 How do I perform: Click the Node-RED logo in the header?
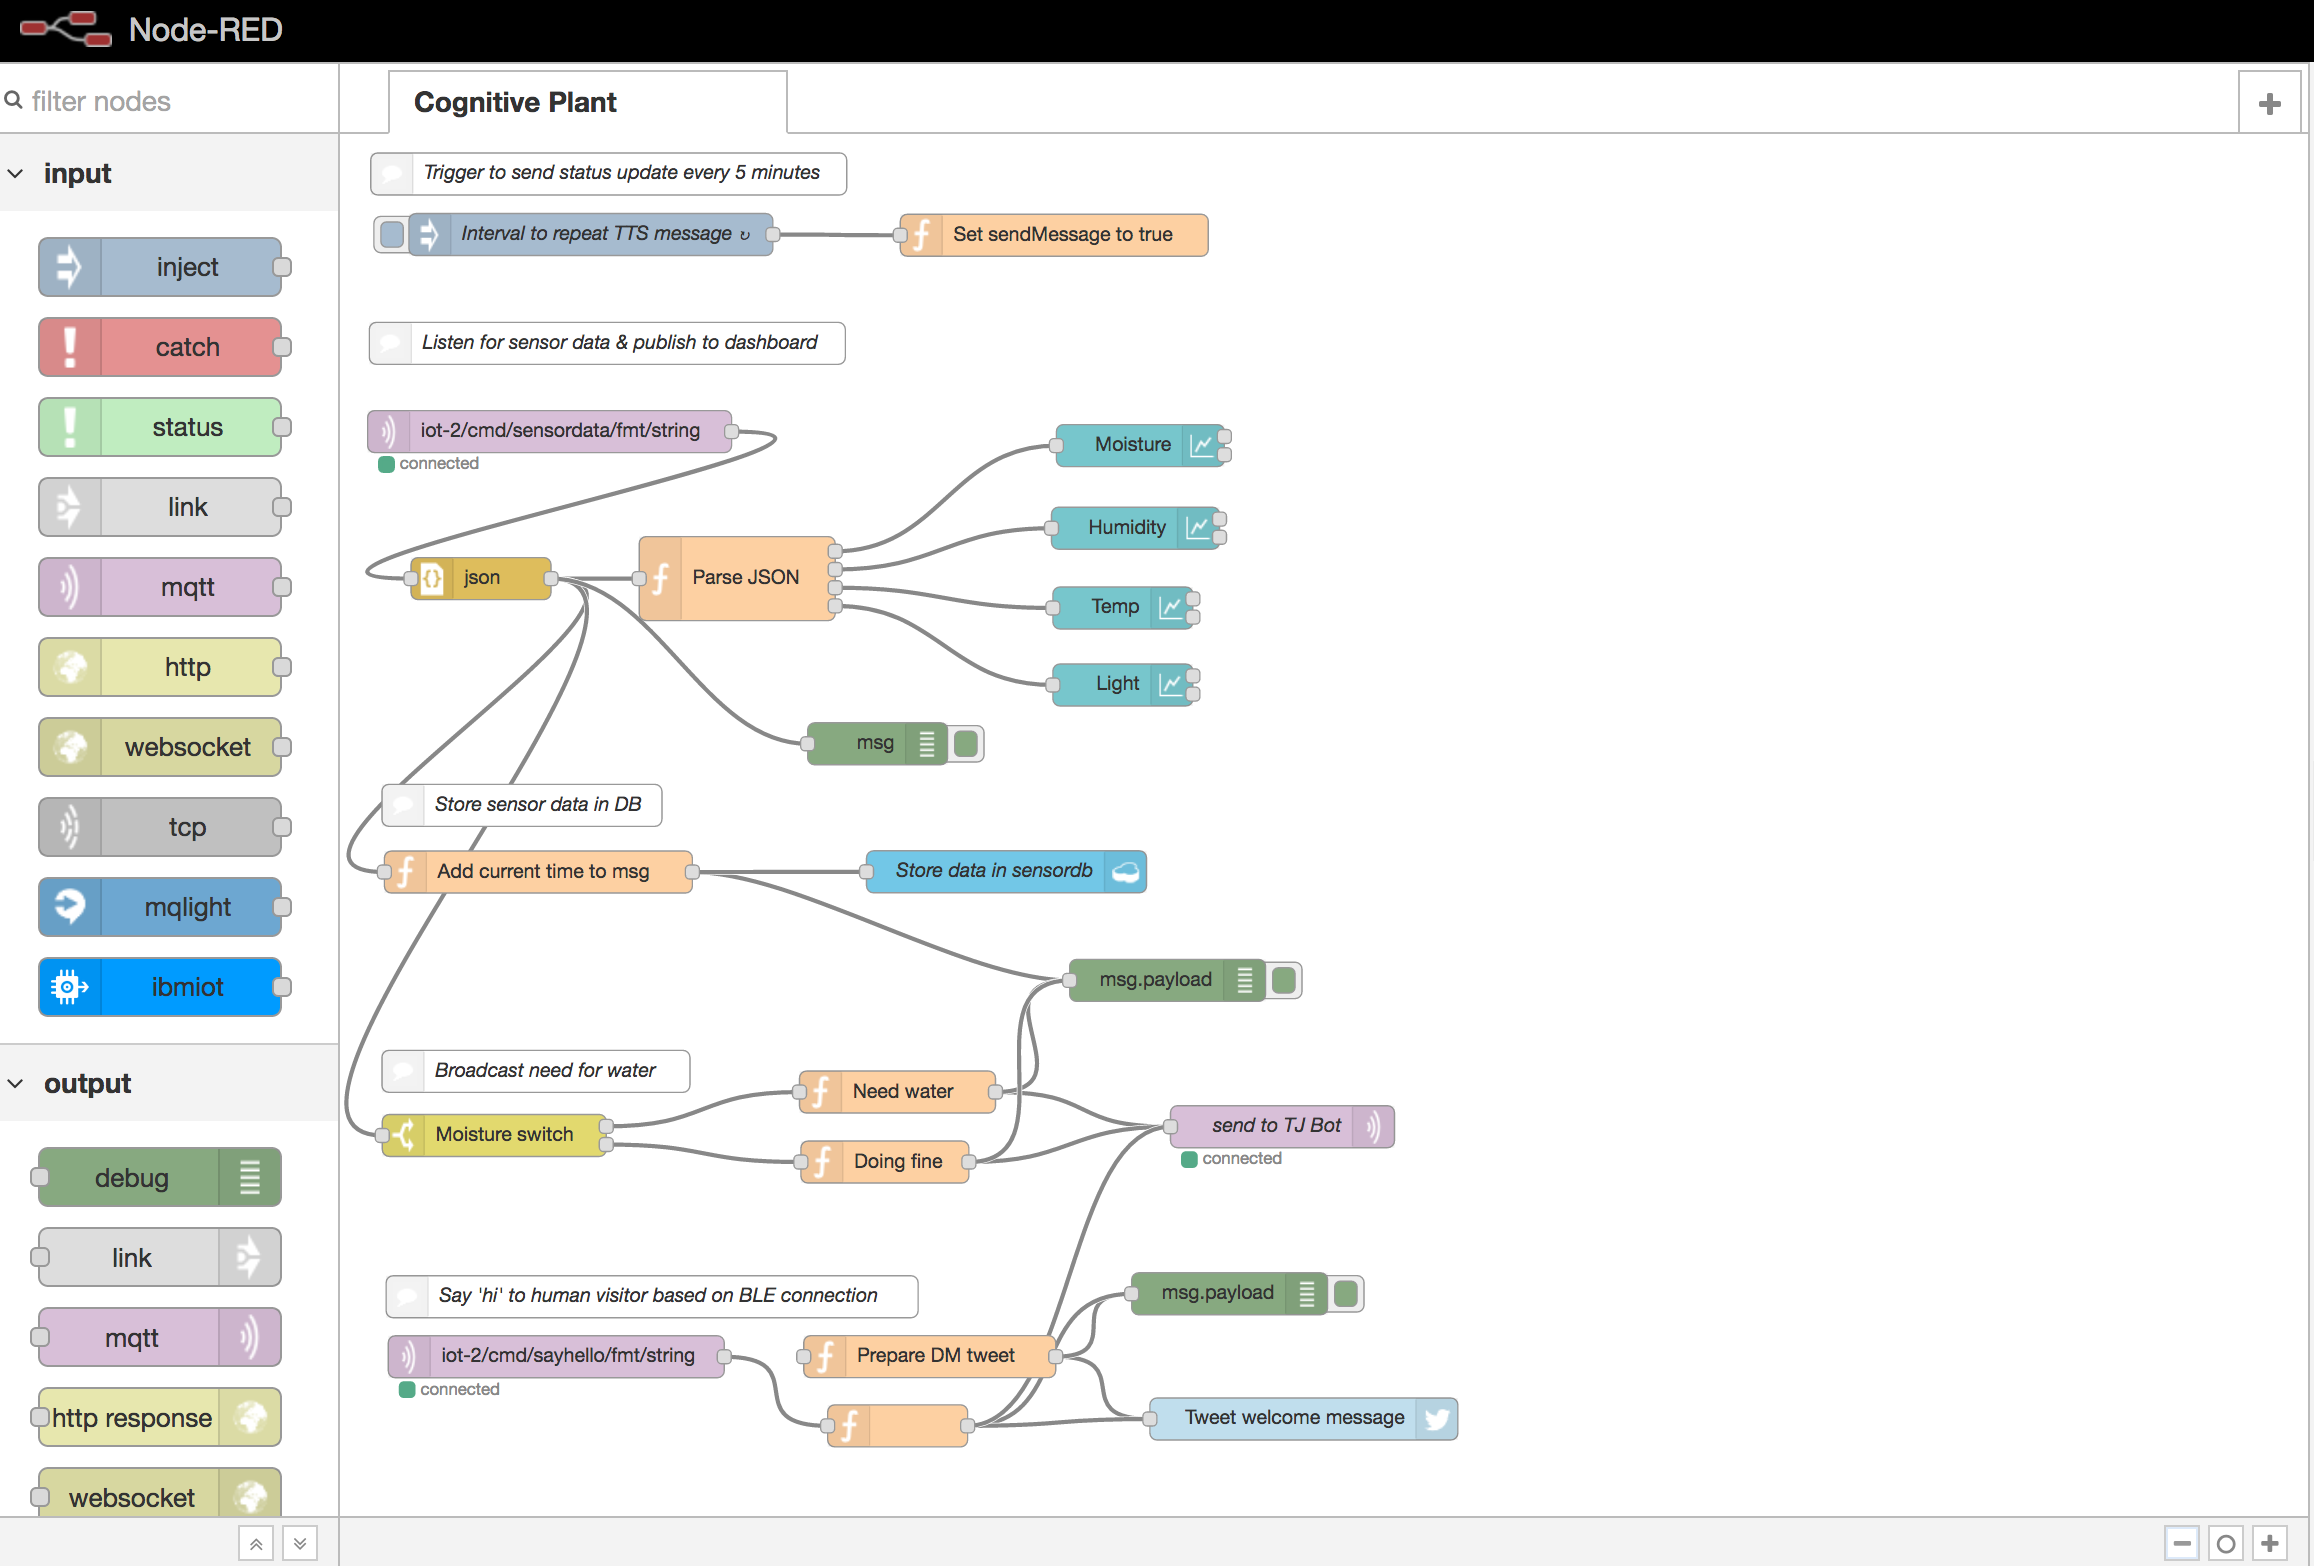pos(66,29)
